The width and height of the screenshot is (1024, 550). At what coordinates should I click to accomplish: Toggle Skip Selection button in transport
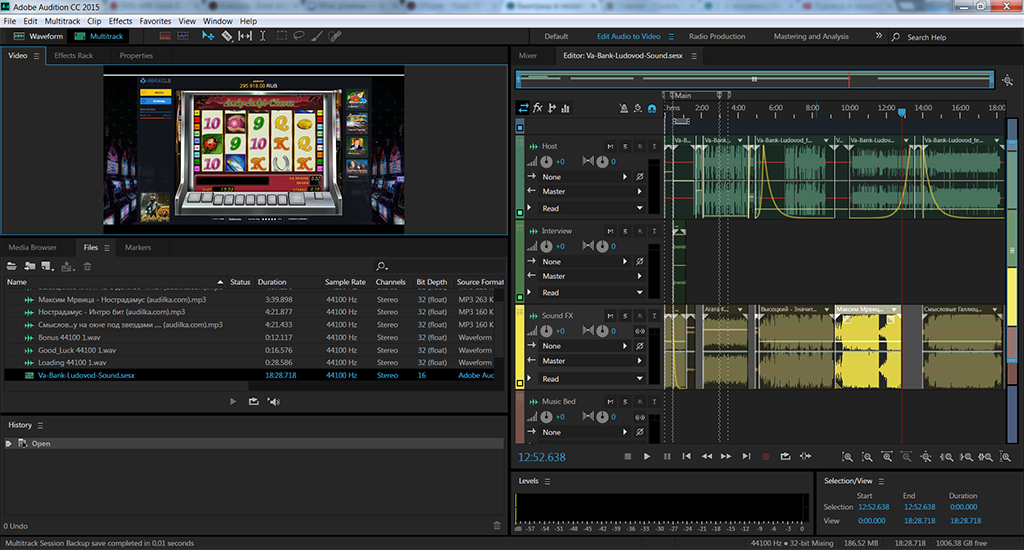click(x=805, y=457)
